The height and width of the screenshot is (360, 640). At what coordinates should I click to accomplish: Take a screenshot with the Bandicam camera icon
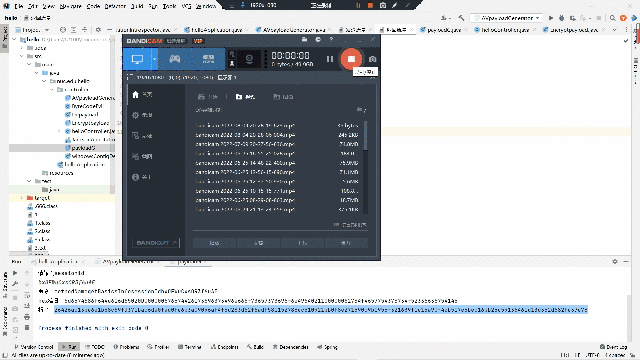(372, 59)
